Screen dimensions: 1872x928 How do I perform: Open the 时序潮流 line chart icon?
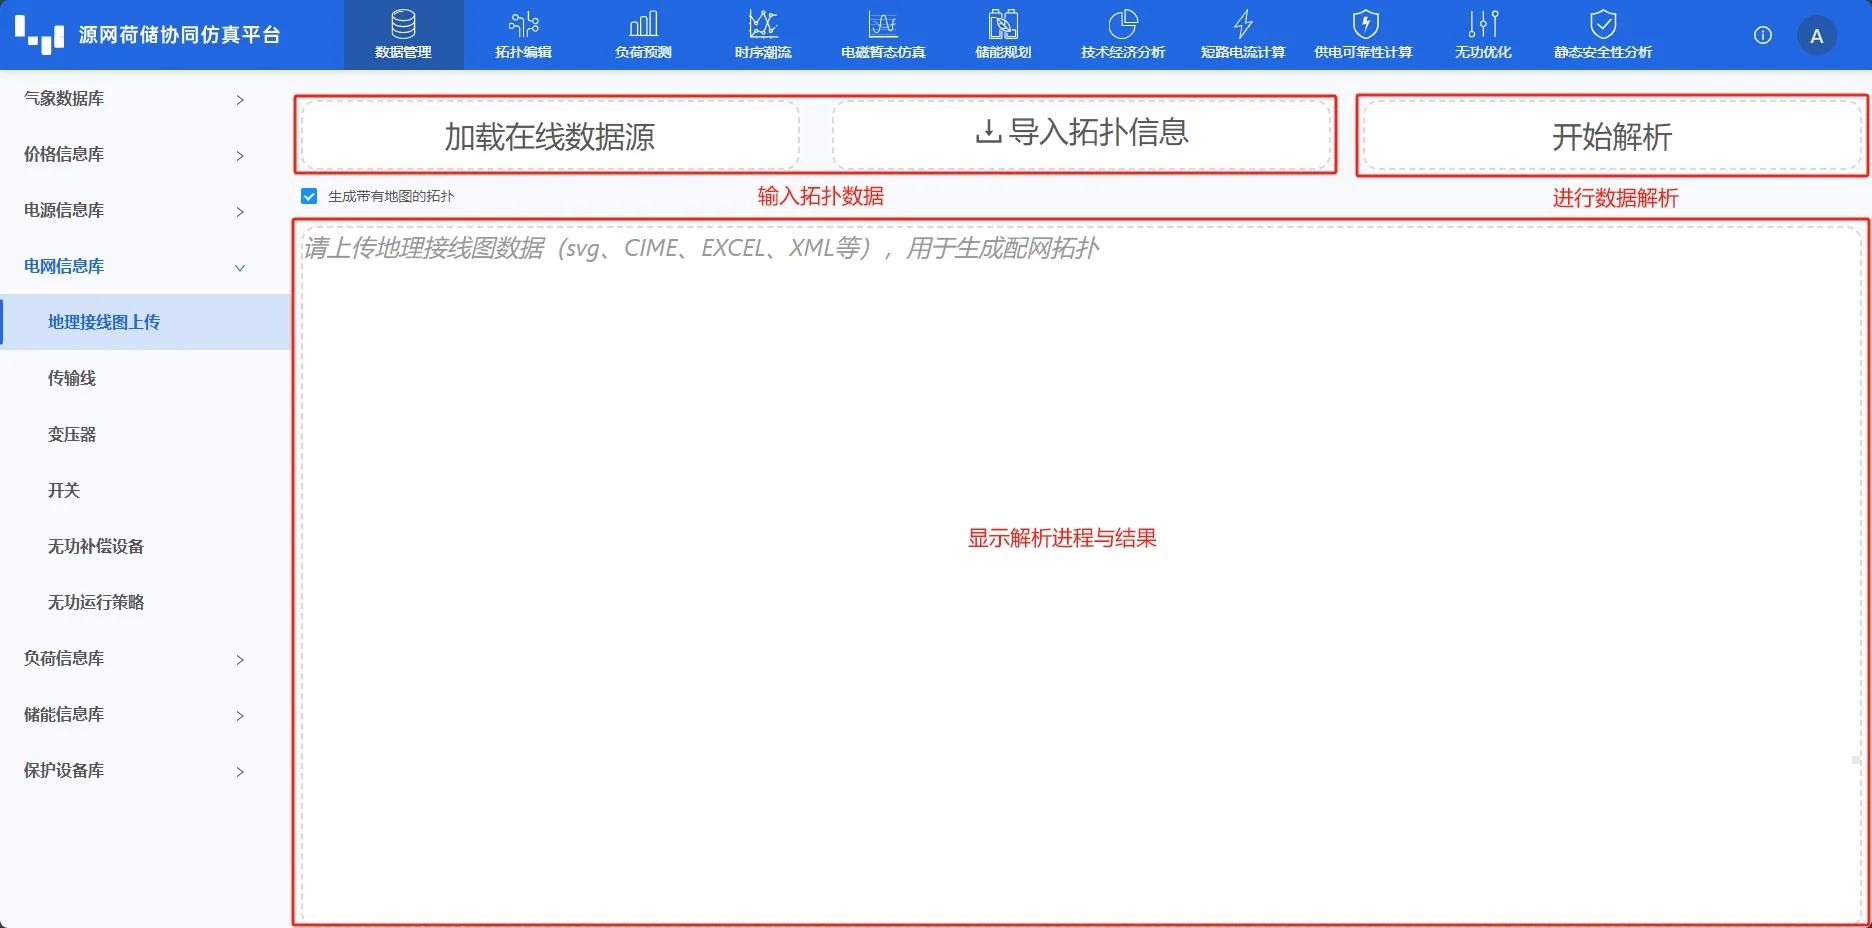point(763,24)
